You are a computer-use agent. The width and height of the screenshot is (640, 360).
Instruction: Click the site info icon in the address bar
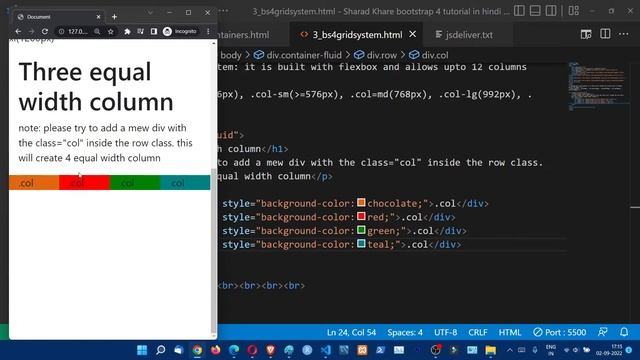pyautogui.click(x=61, y=31)
